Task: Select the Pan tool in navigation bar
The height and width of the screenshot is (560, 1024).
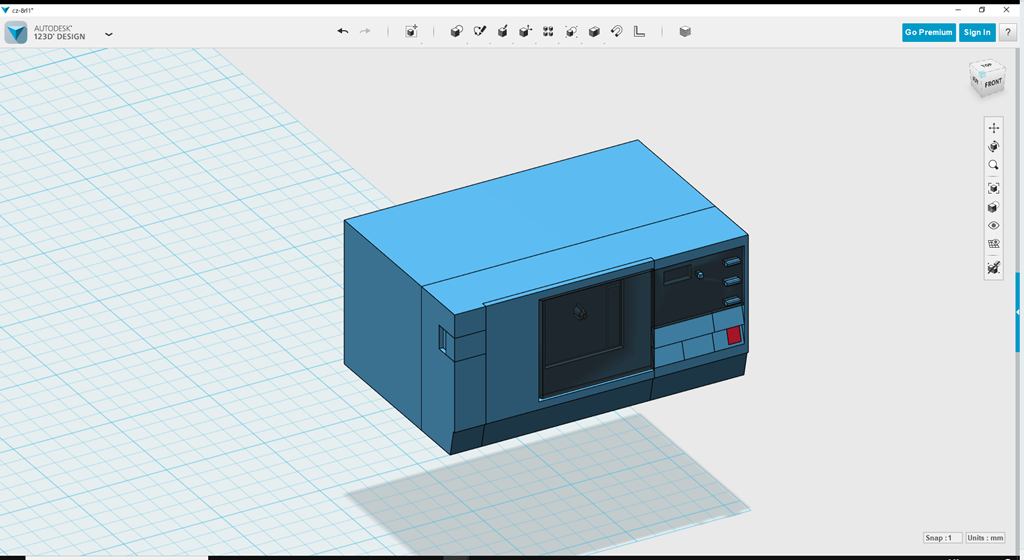Action: pyautogui.click(x=993, y=128)
